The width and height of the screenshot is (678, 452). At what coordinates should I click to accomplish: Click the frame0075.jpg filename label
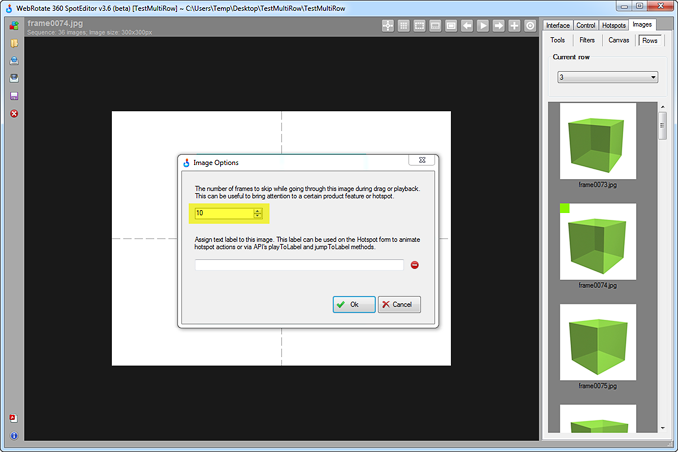598,386
